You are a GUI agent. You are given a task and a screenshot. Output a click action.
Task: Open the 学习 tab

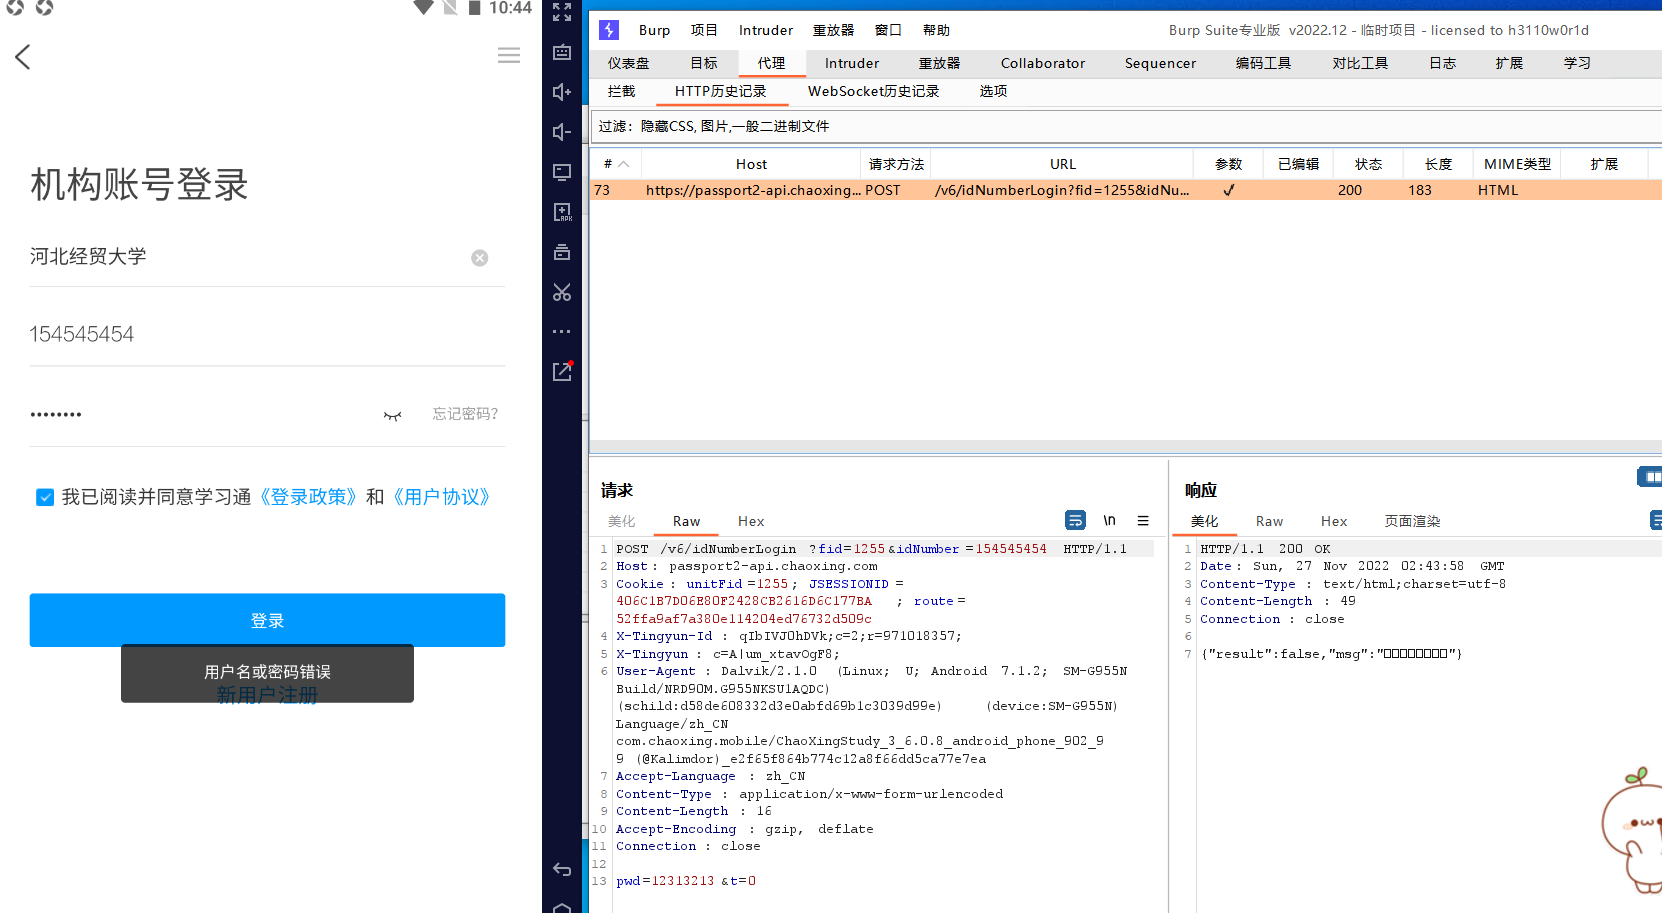click(x=1577, y=63)
